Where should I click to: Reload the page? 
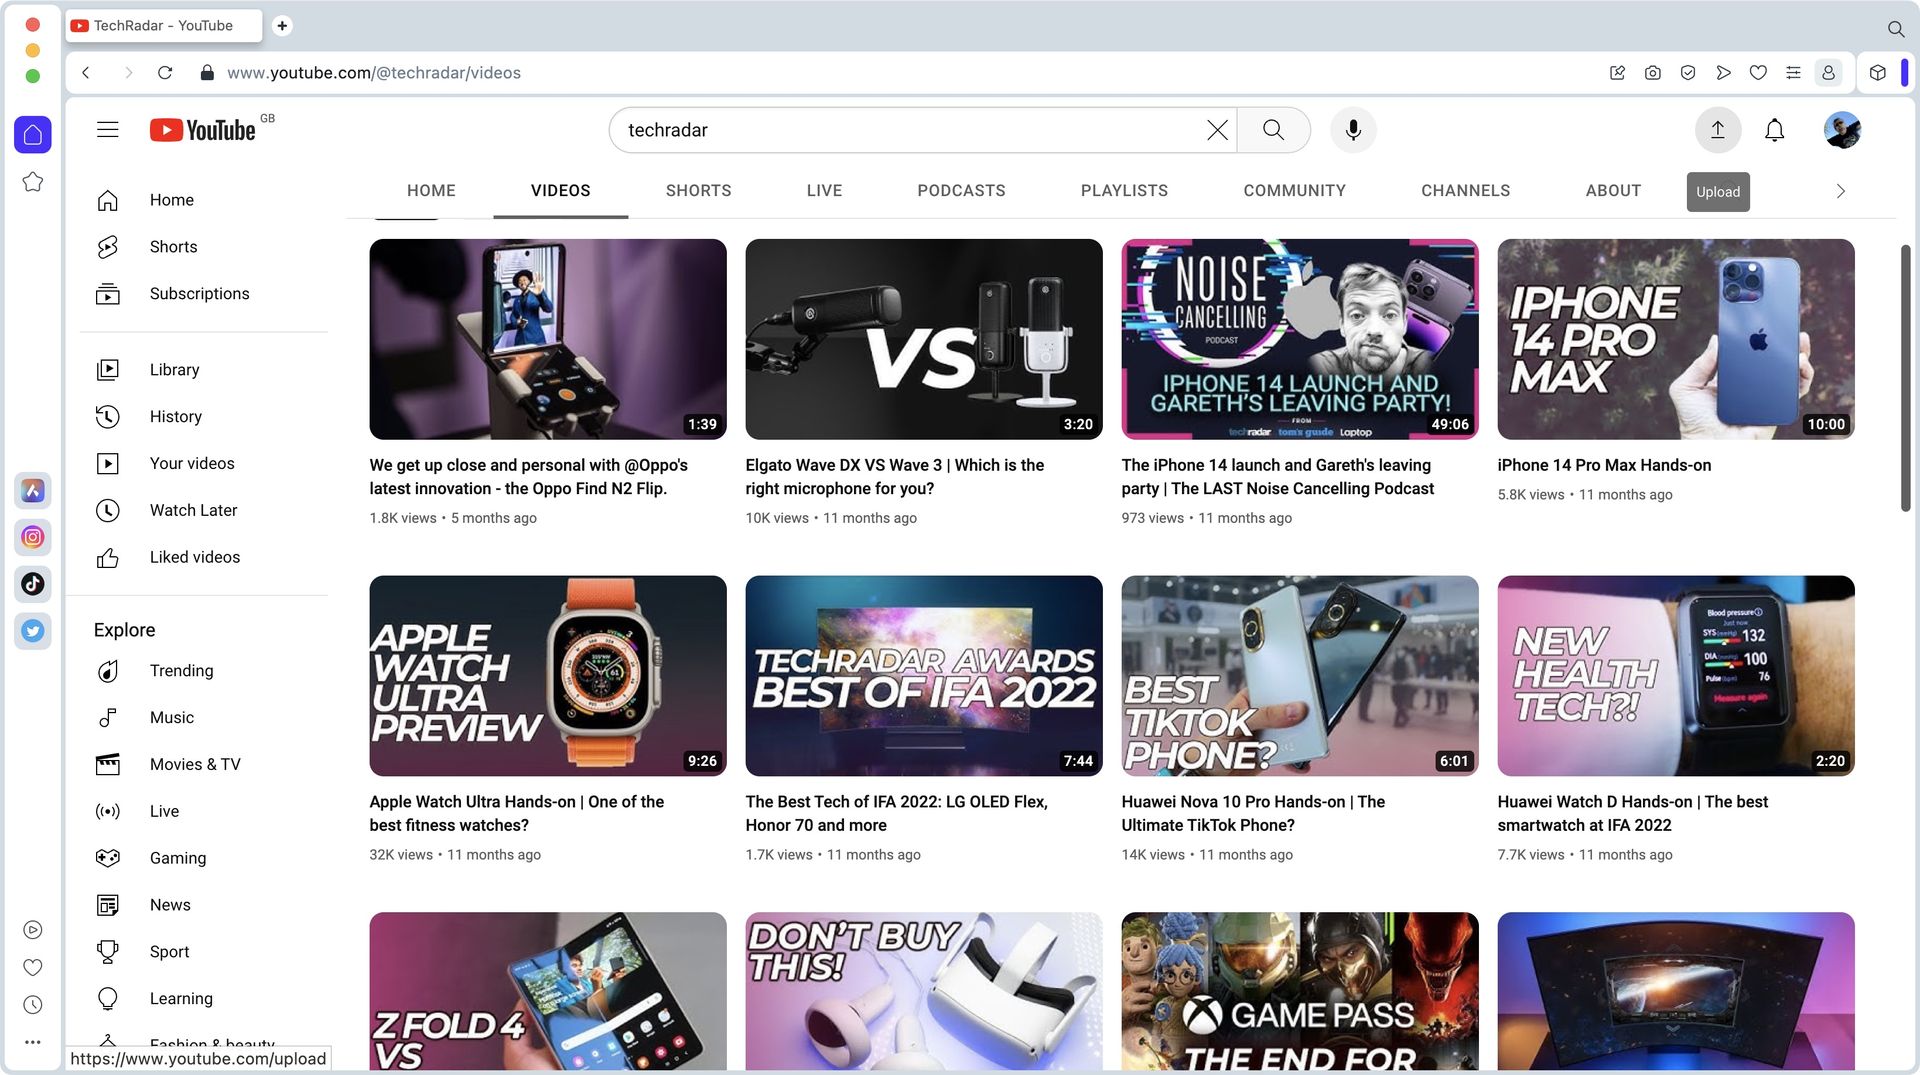(165, 72)
